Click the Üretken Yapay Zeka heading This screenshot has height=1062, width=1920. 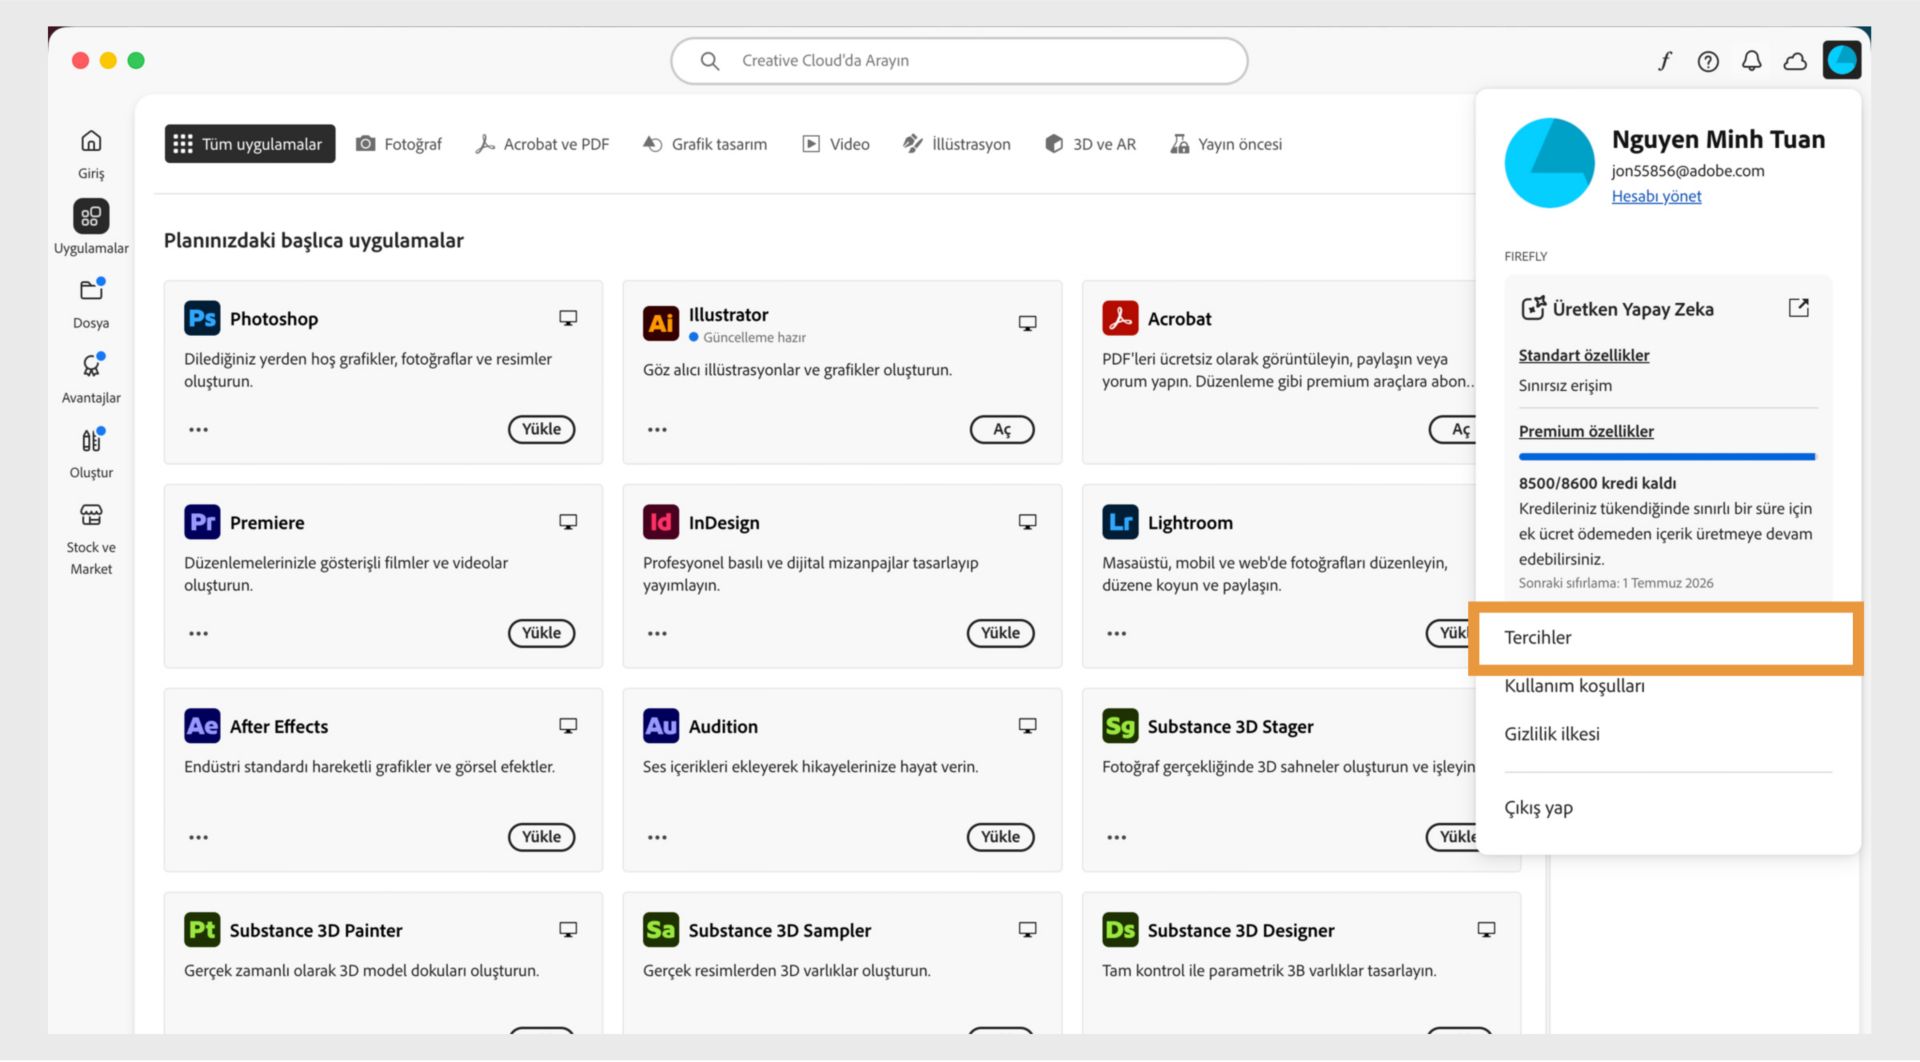(1633, 309)
